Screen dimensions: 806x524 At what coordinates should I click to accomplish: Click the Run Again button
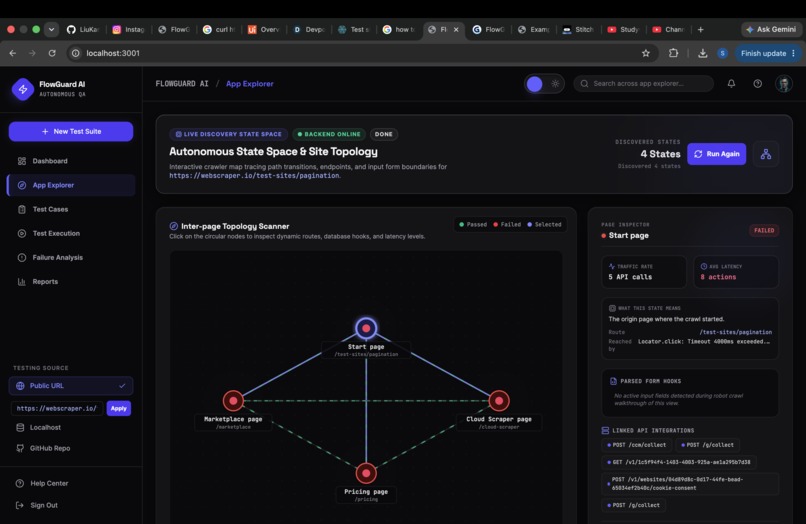point(717,154)
